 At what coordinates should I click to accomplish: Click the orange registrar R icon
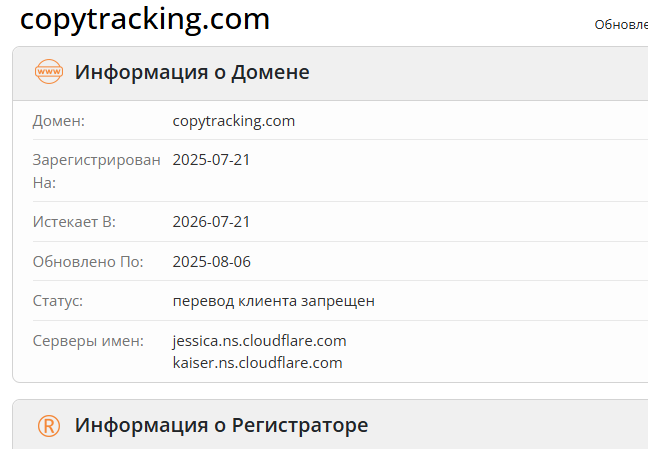tap(49, 425)
